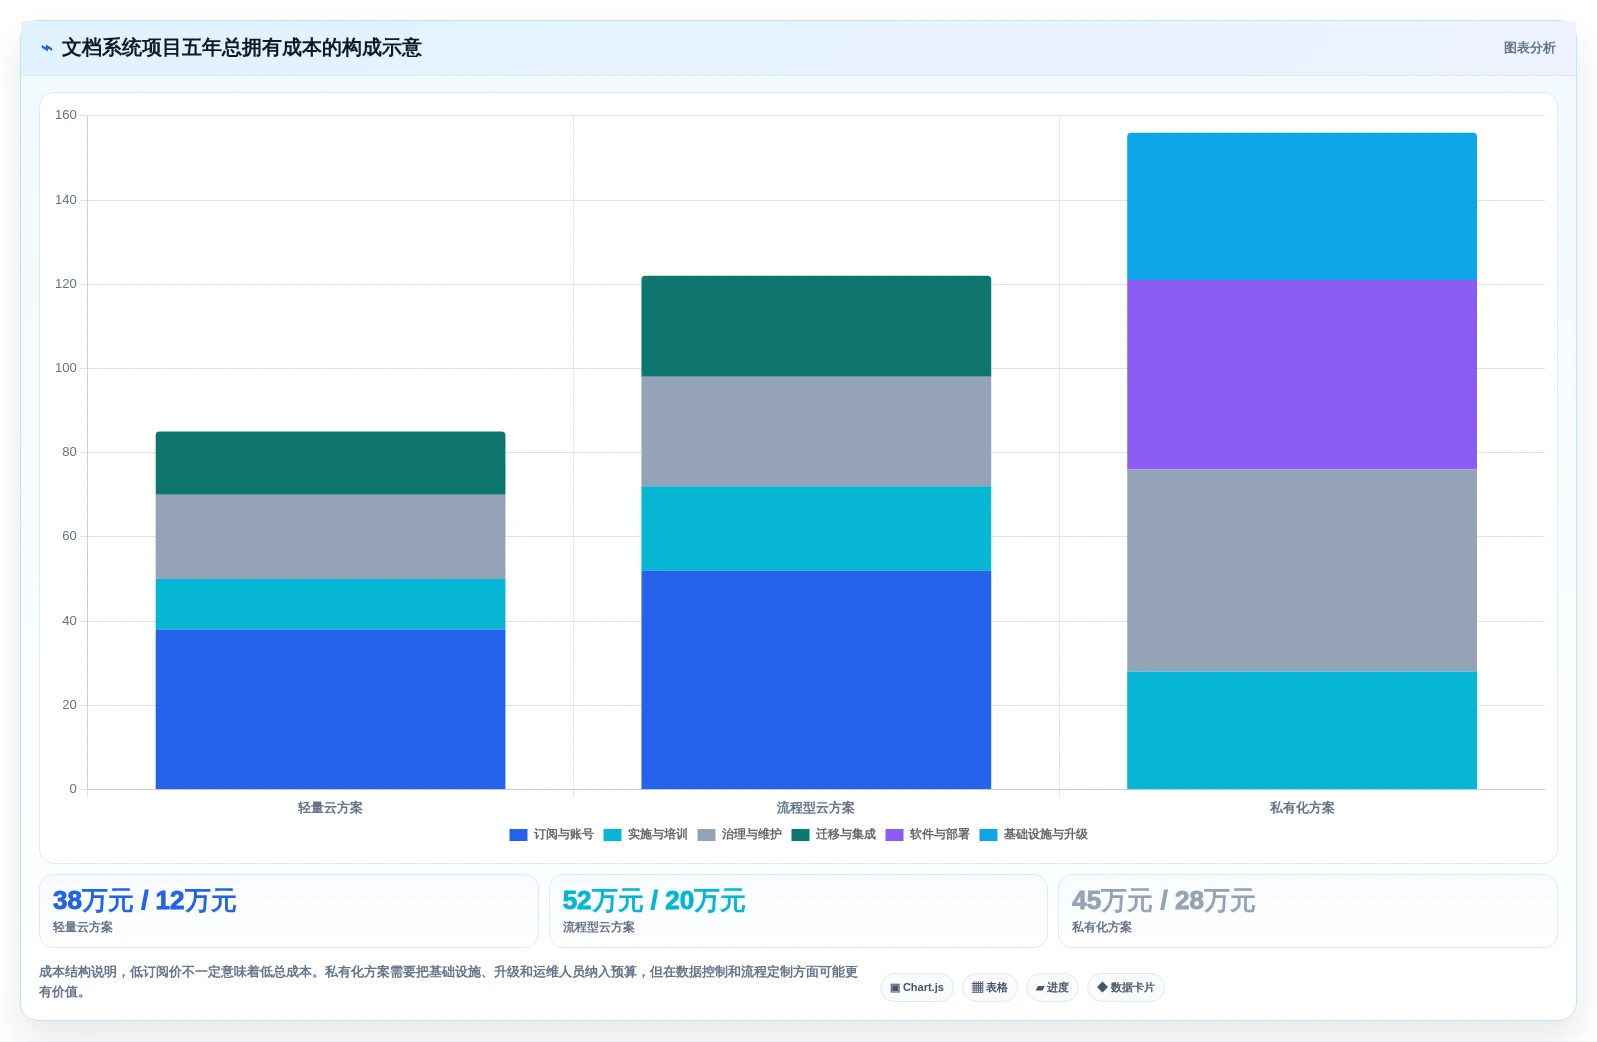Click the 私有化方案 x-axis label

[1302, 808]
